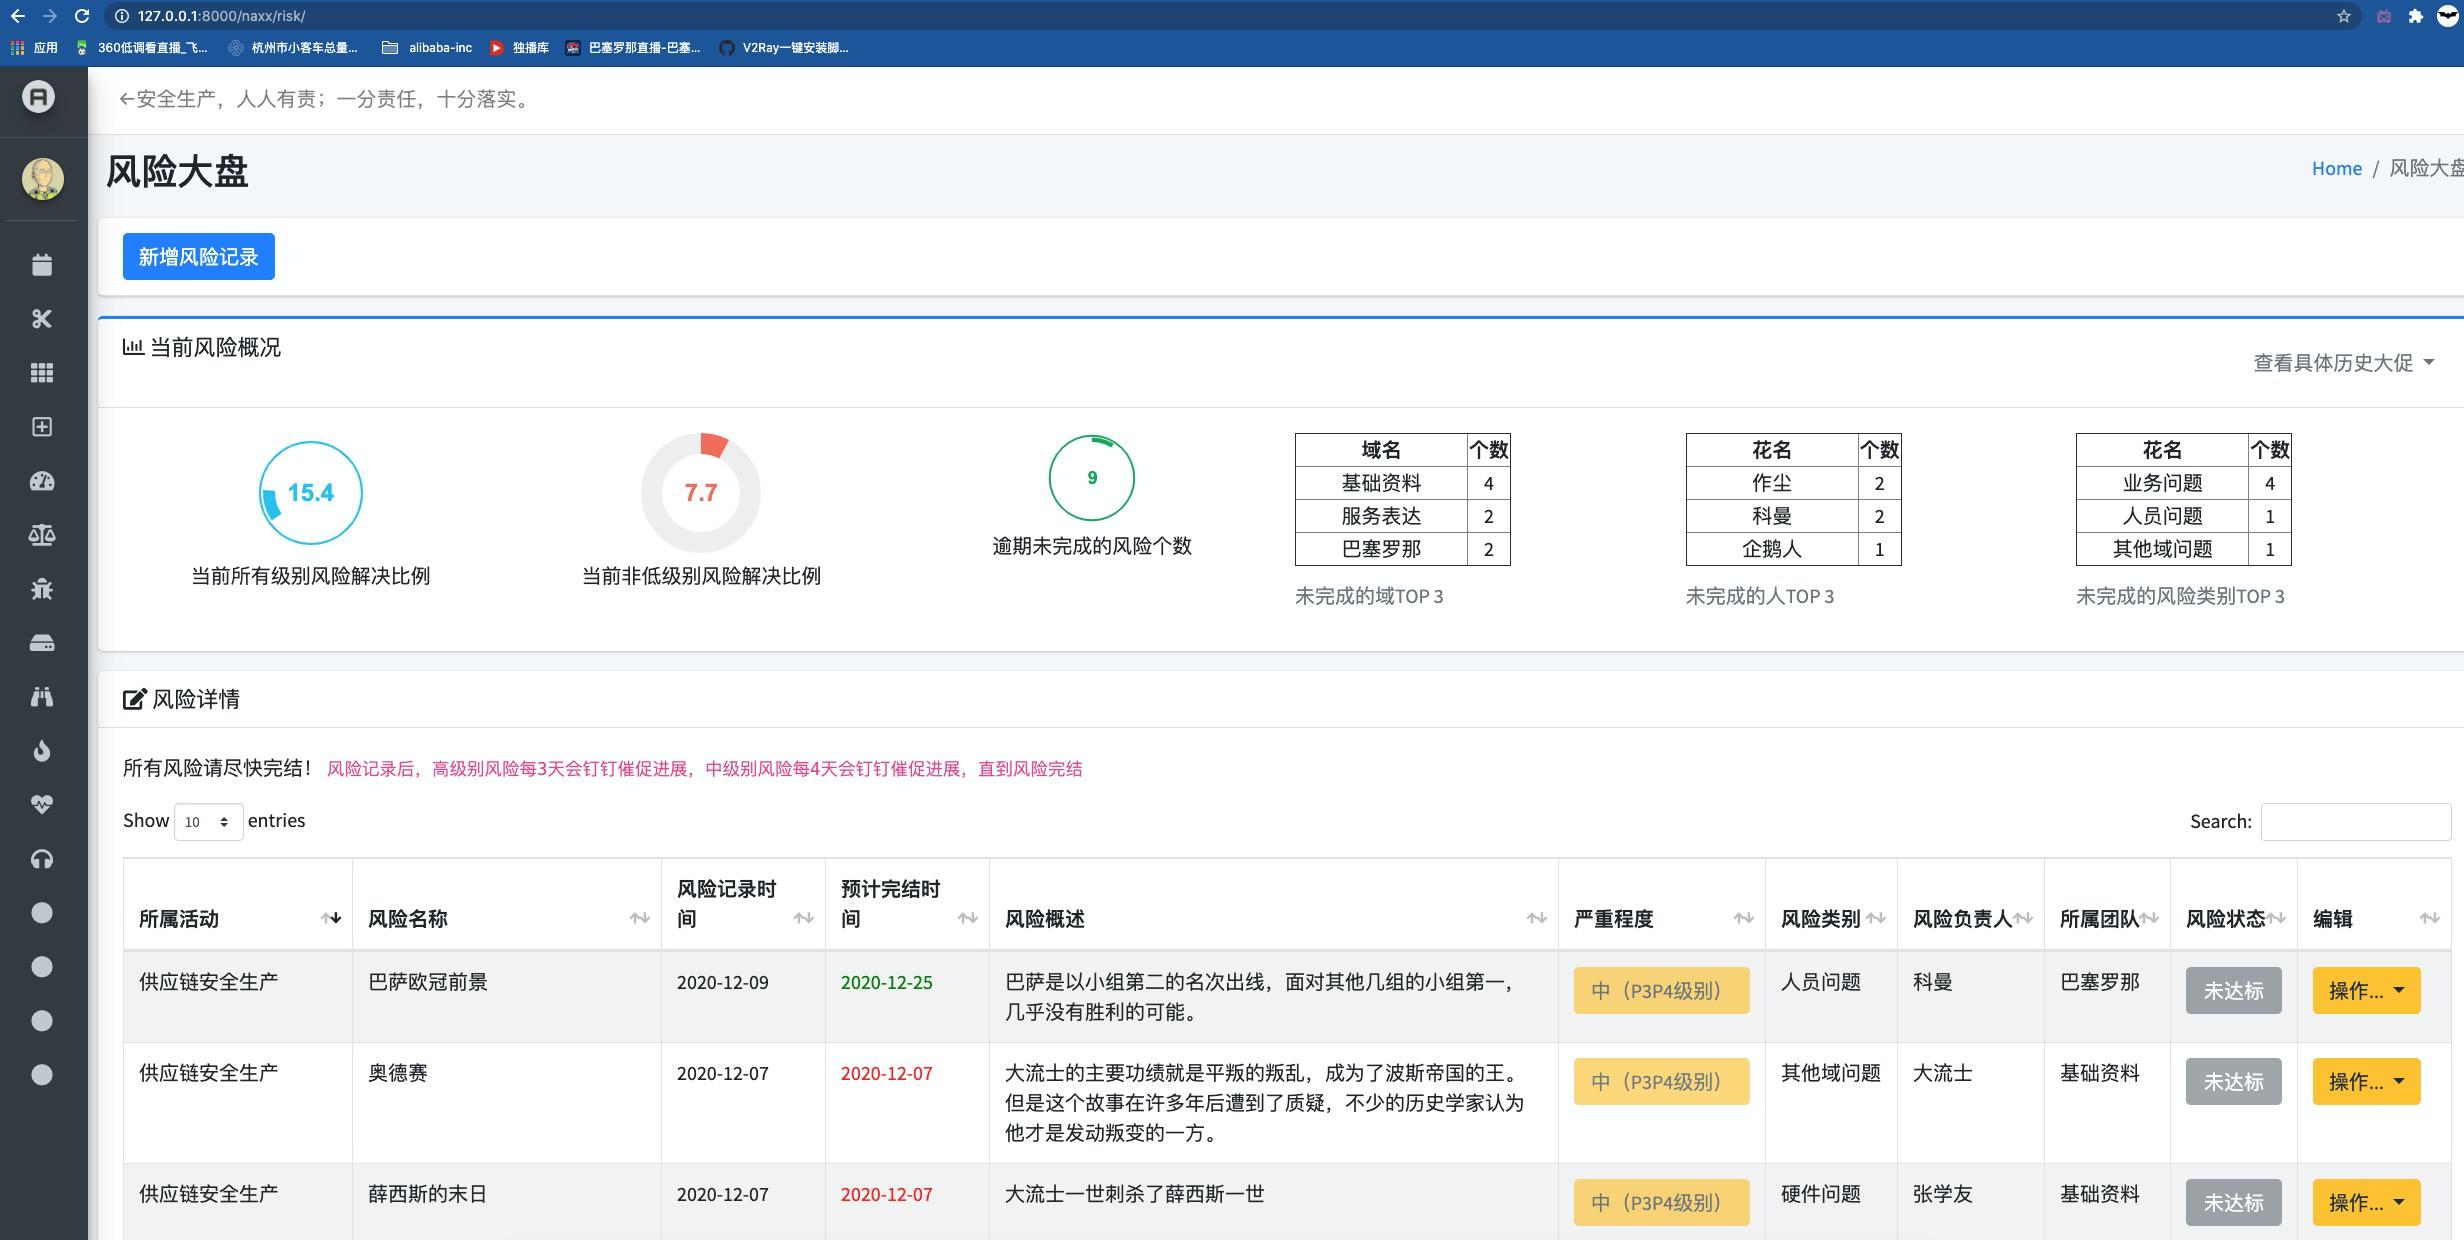
Task: Click the last circle icon in sidebar
Action: click(x=42, y=1075)
